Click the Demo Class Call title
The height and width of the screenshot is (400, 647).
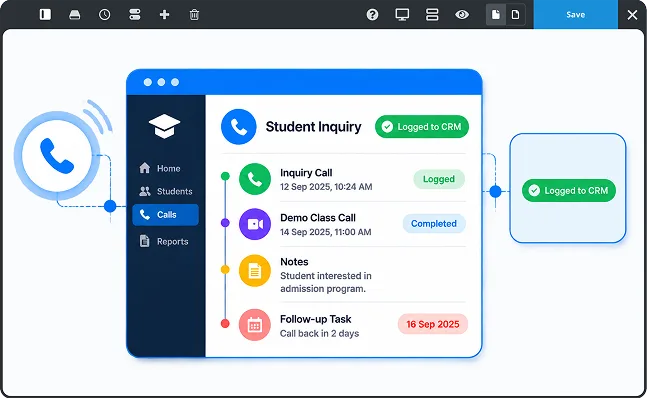[x=318, y=218]
